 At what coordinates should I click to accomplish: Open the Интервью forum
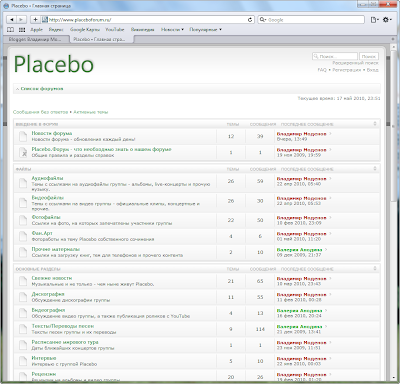click(x=44, y=358)
